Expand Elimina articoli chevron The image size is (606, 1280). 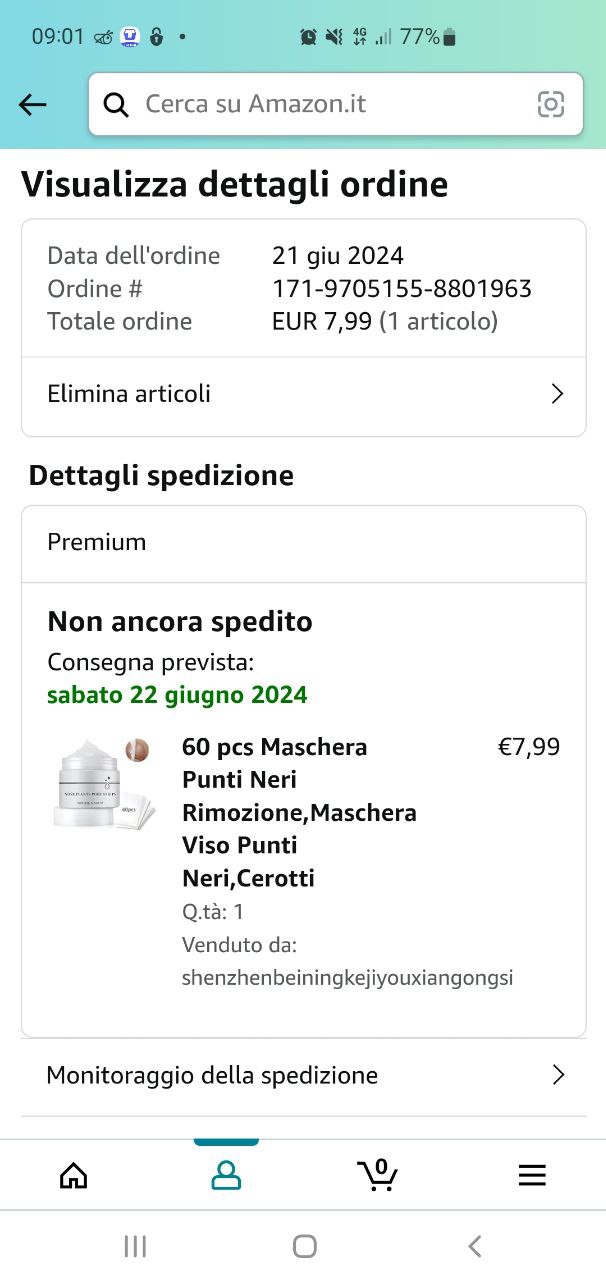558,394
